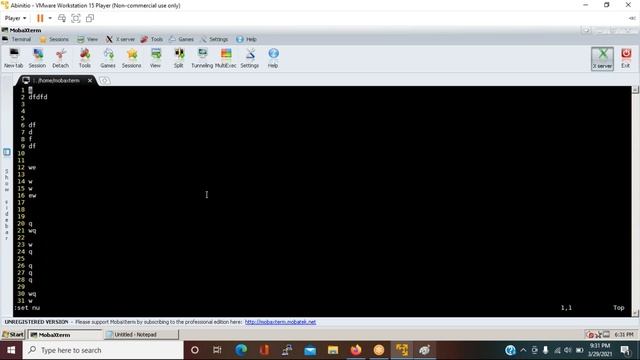Open the Tunneling toolbar icon

tap(202, 58)
